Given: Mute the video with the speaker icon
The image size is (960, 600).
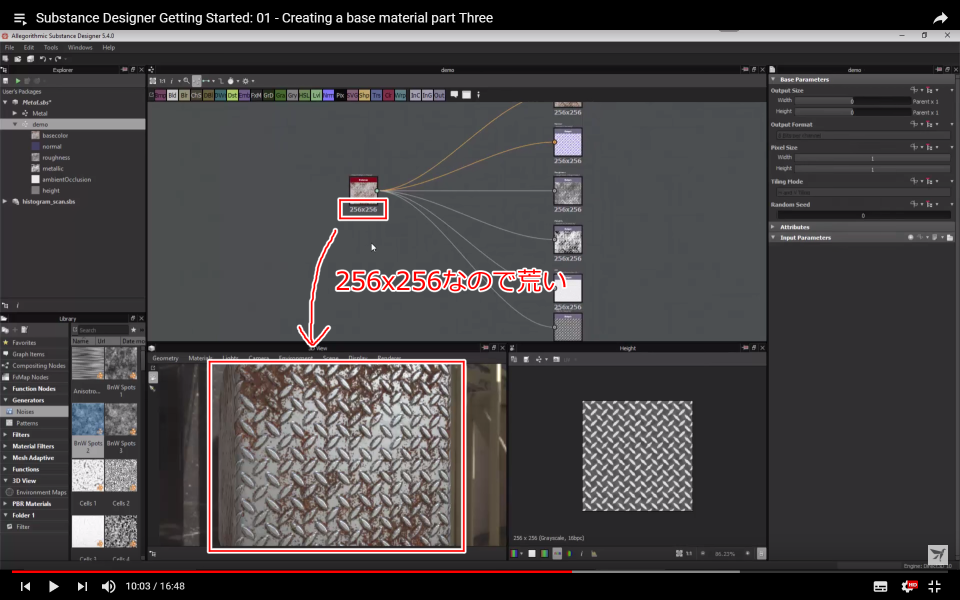Looking at the screenshot, I should (108, 586).
